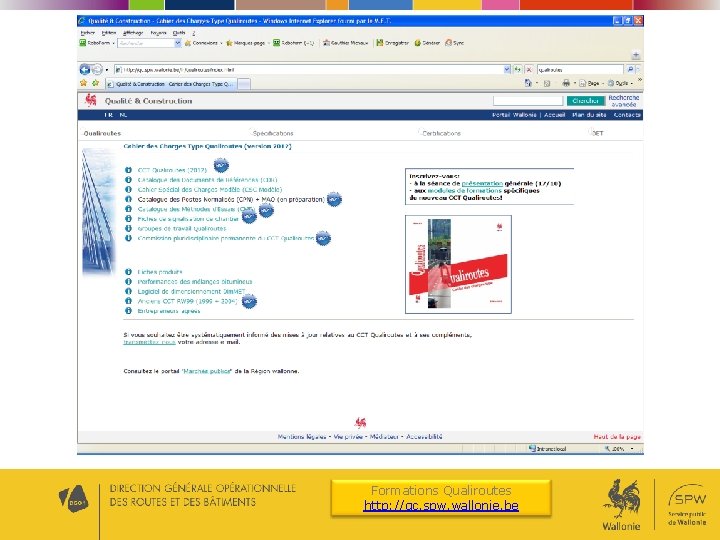Click Gauthier Michaux identity toolbar button
This screenshot has height=540, width=720.
pos(346,43)
